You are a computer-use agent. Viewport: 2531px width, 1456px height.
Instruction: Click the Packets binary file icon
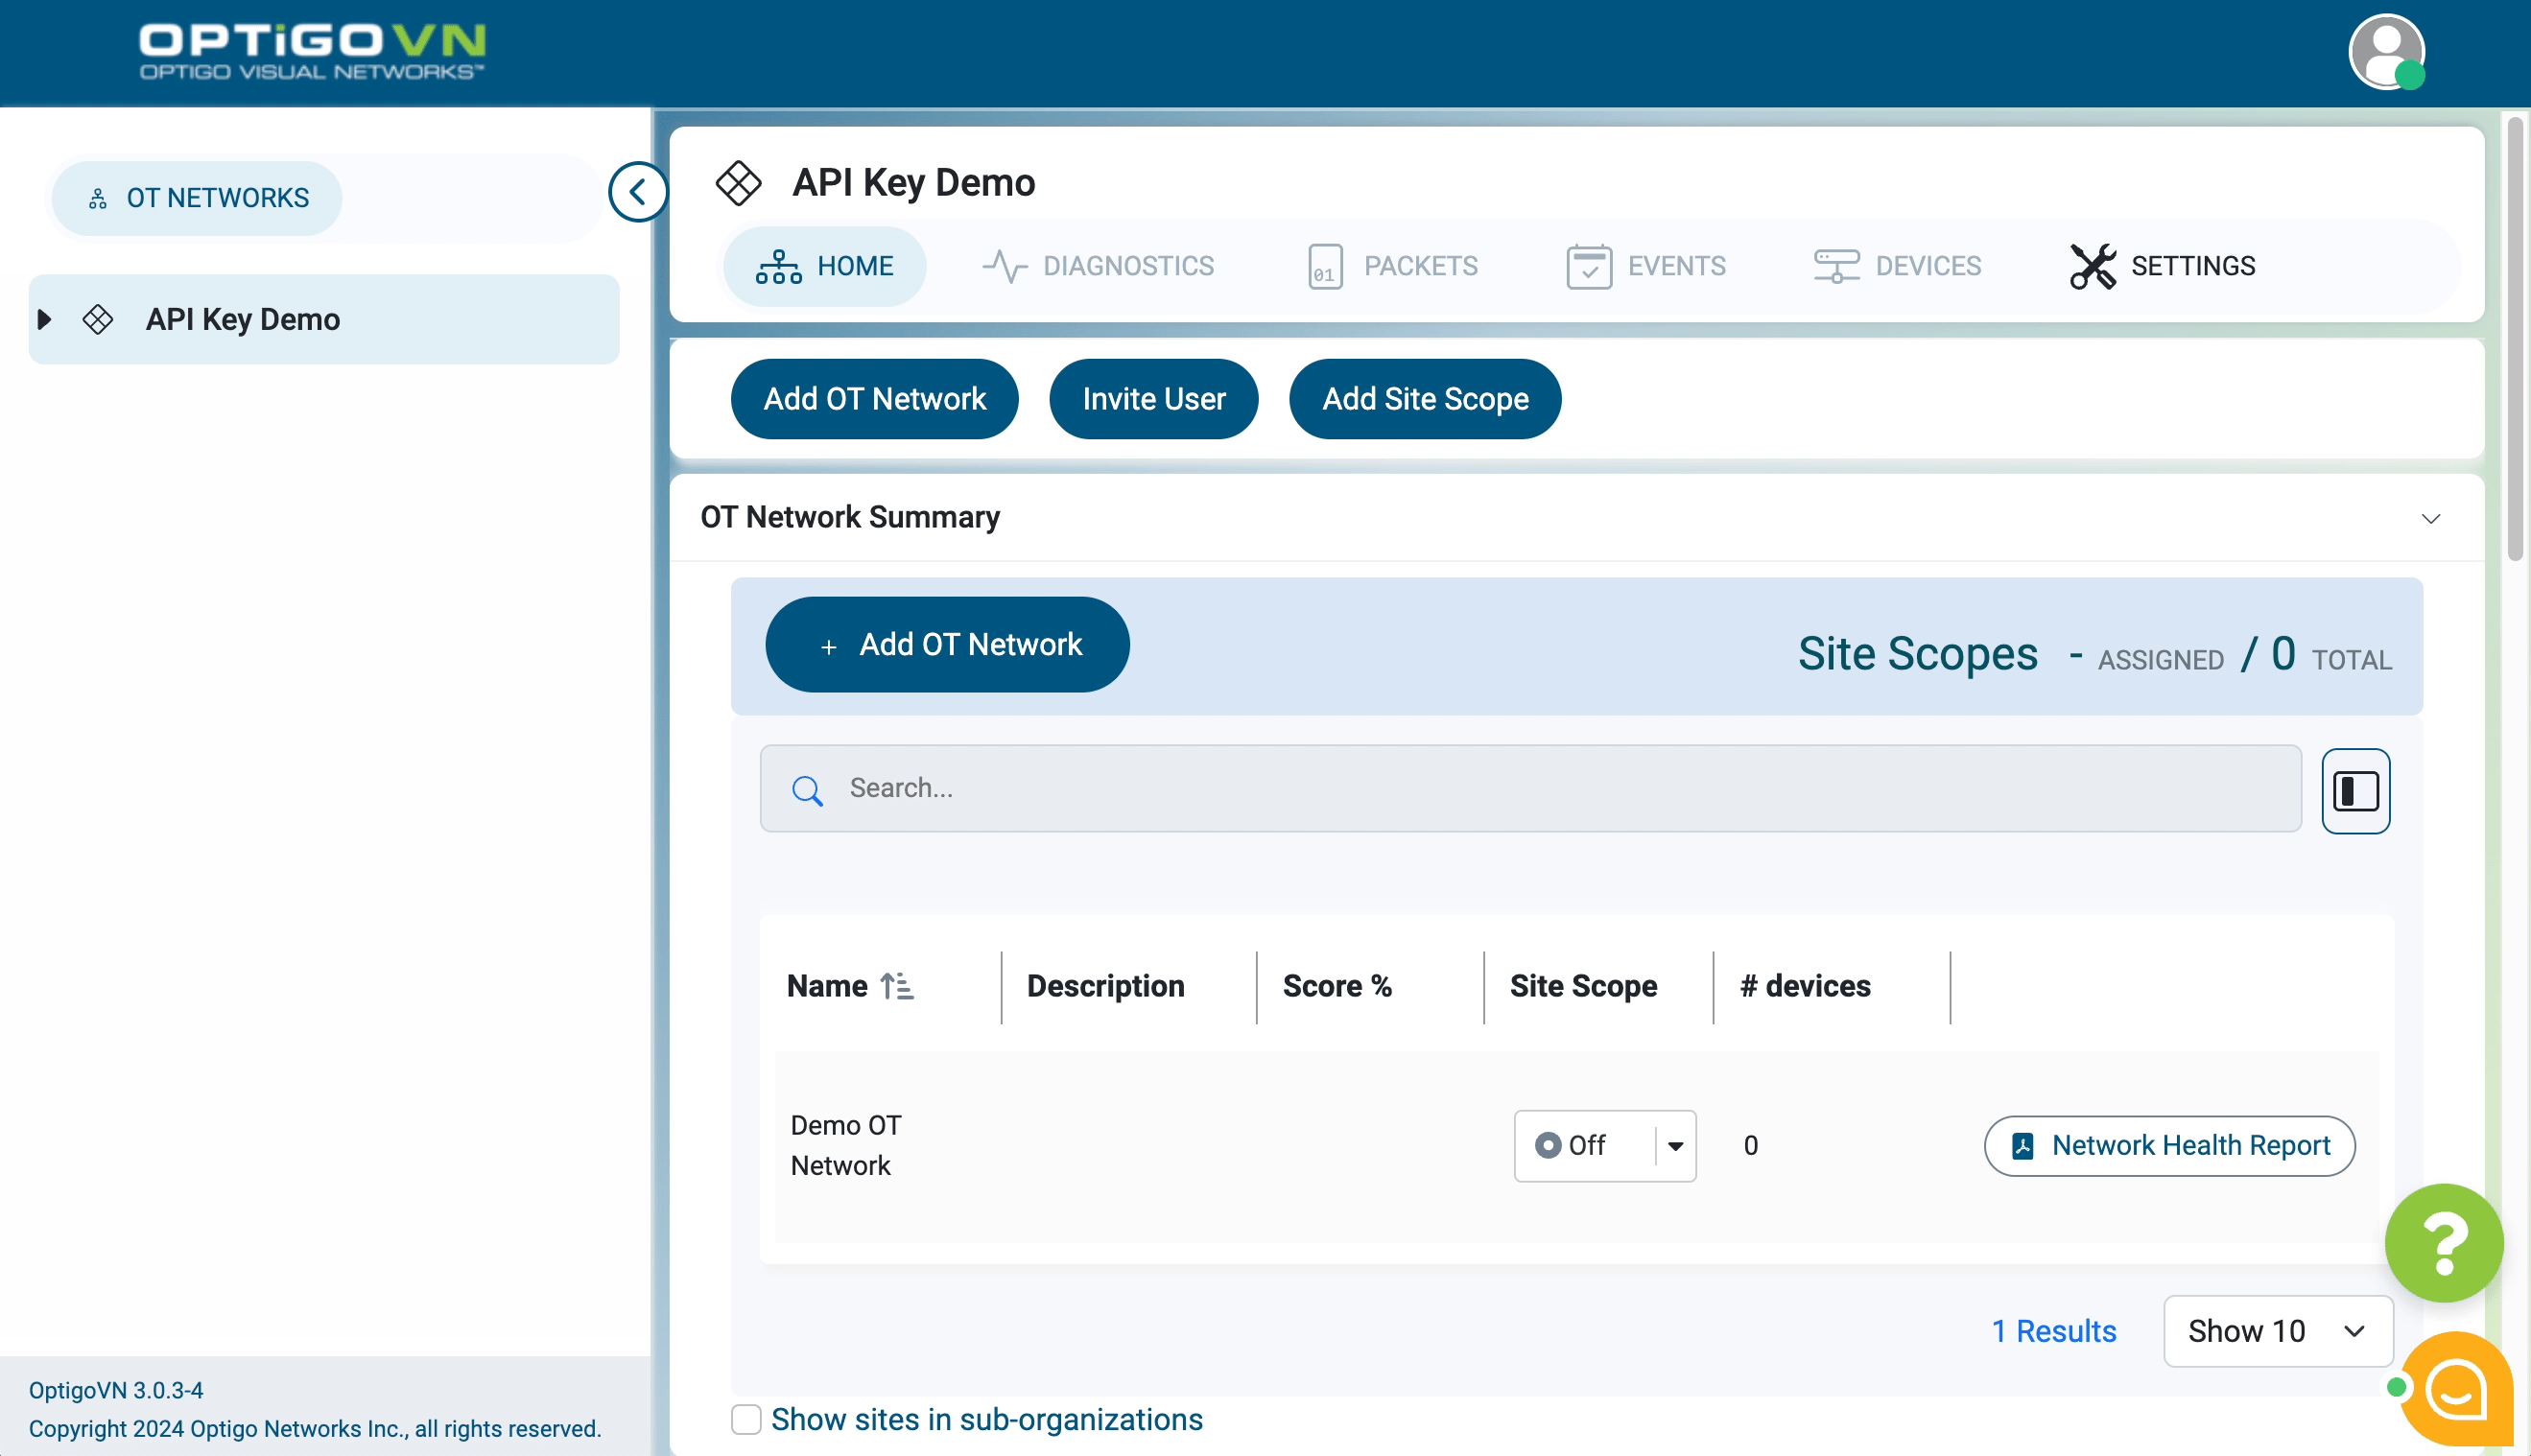tap(1325, 266)
